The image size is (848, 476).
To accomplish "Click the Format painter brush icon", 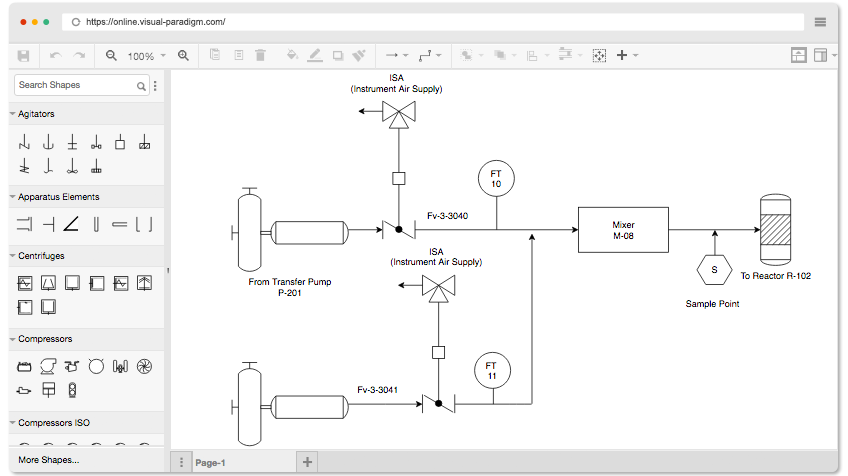I will click(x=359, y=55).
